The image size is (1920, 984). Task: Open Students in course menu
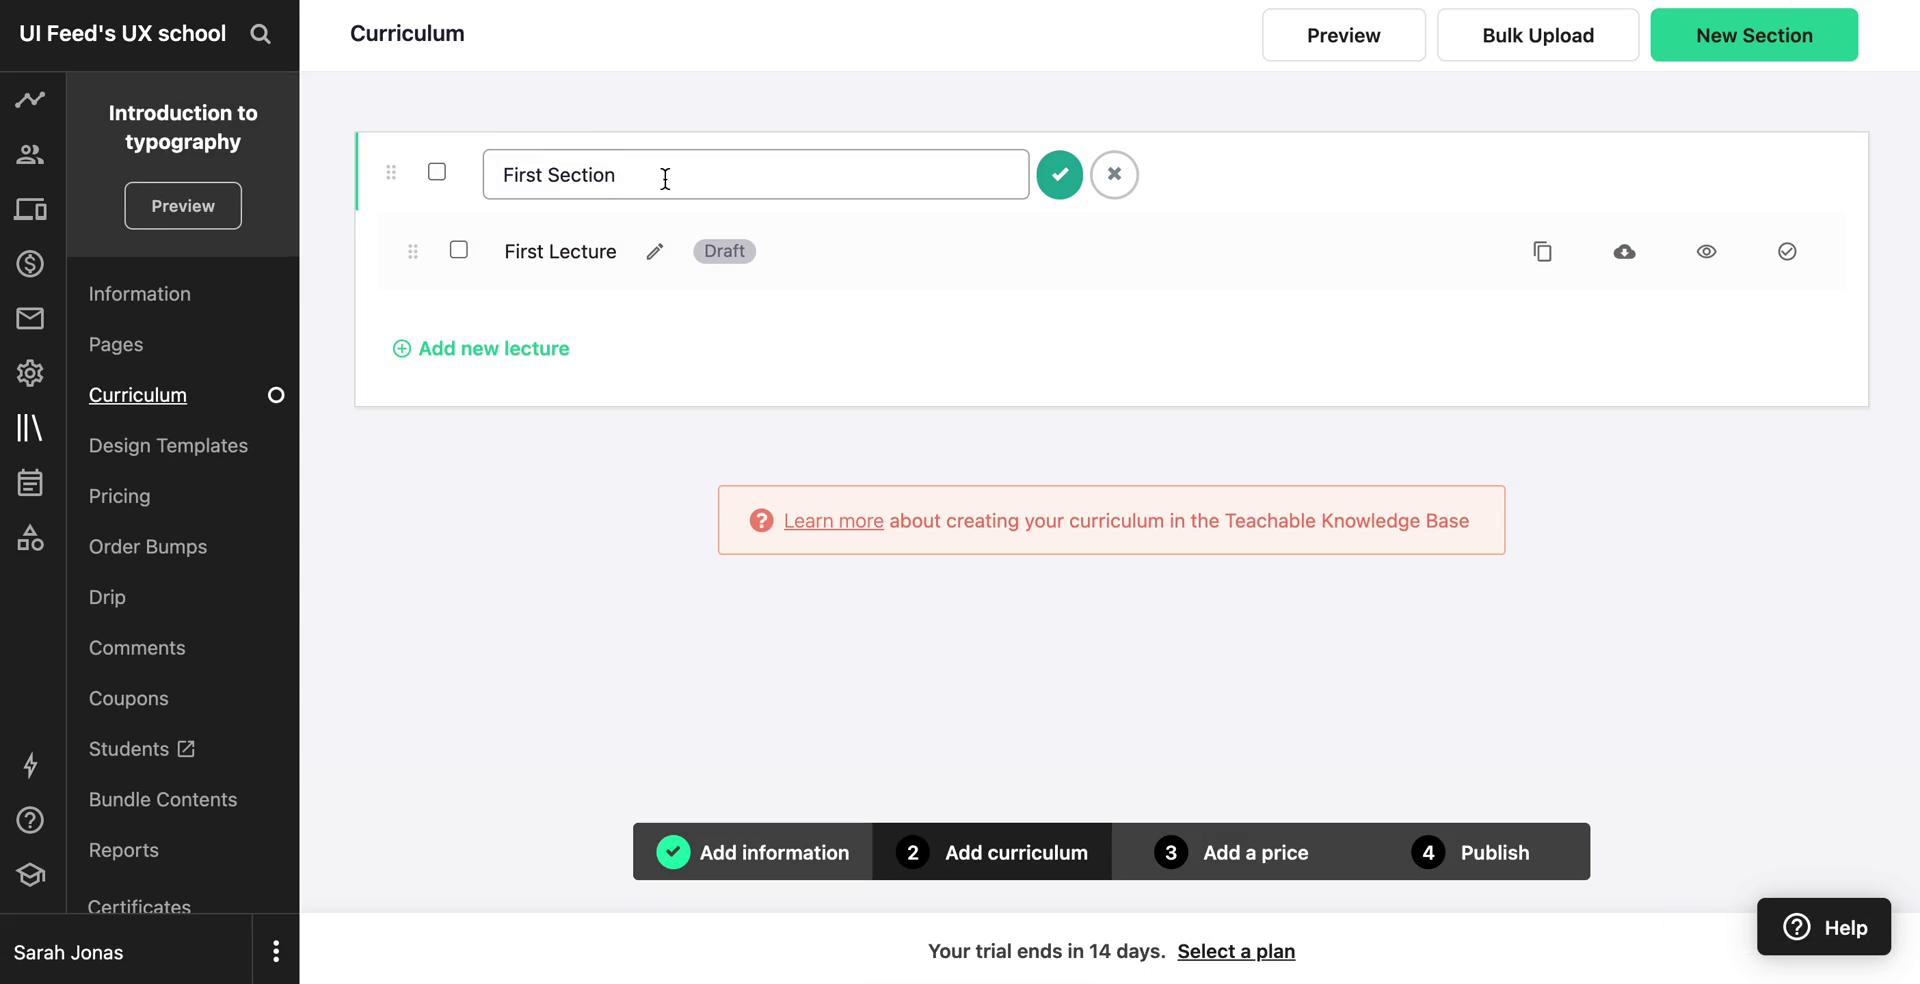(x=129, y=749)
